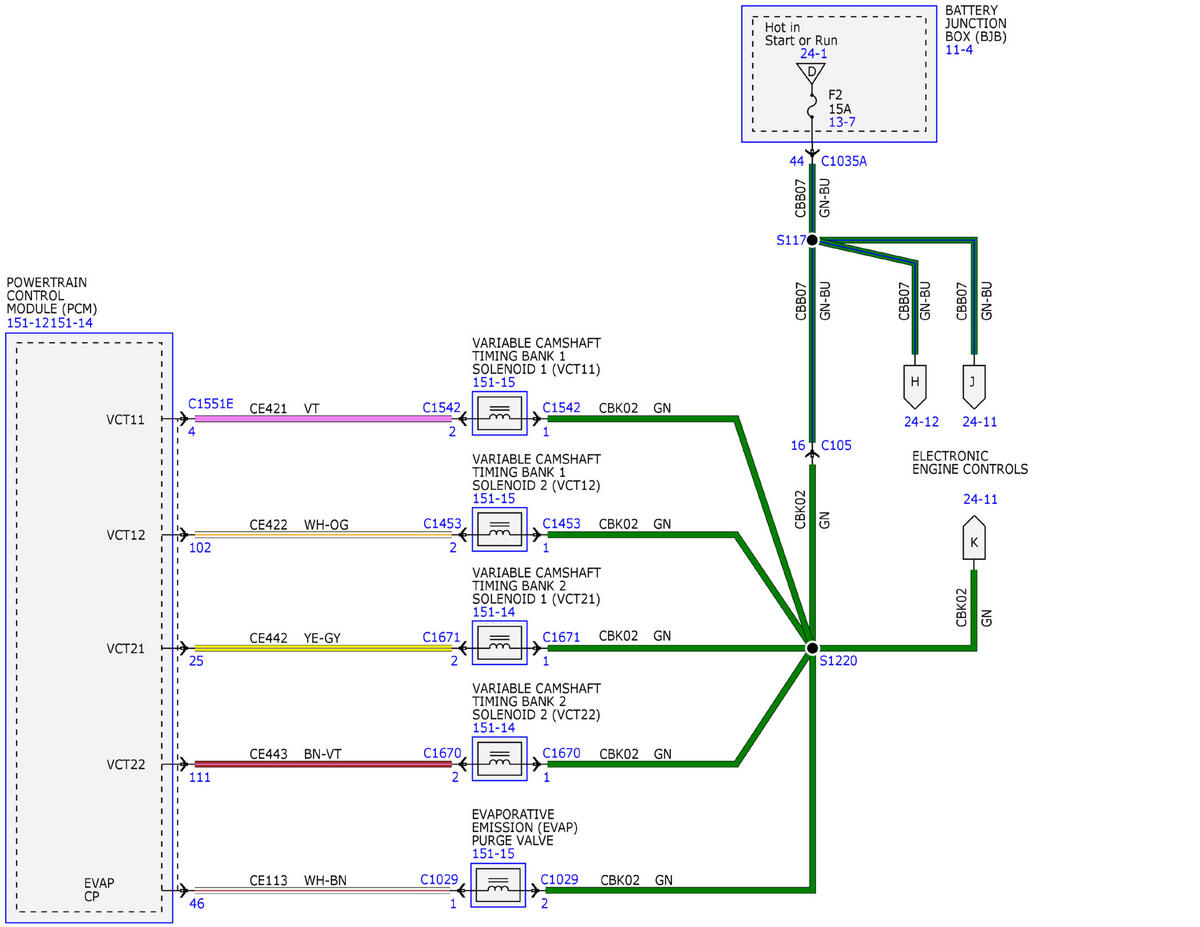Image resolution: width=1200 pixels, height=927 pixels.
Task: Select the VCT21 solenoid coil symbol
Action: pos(499,643)
